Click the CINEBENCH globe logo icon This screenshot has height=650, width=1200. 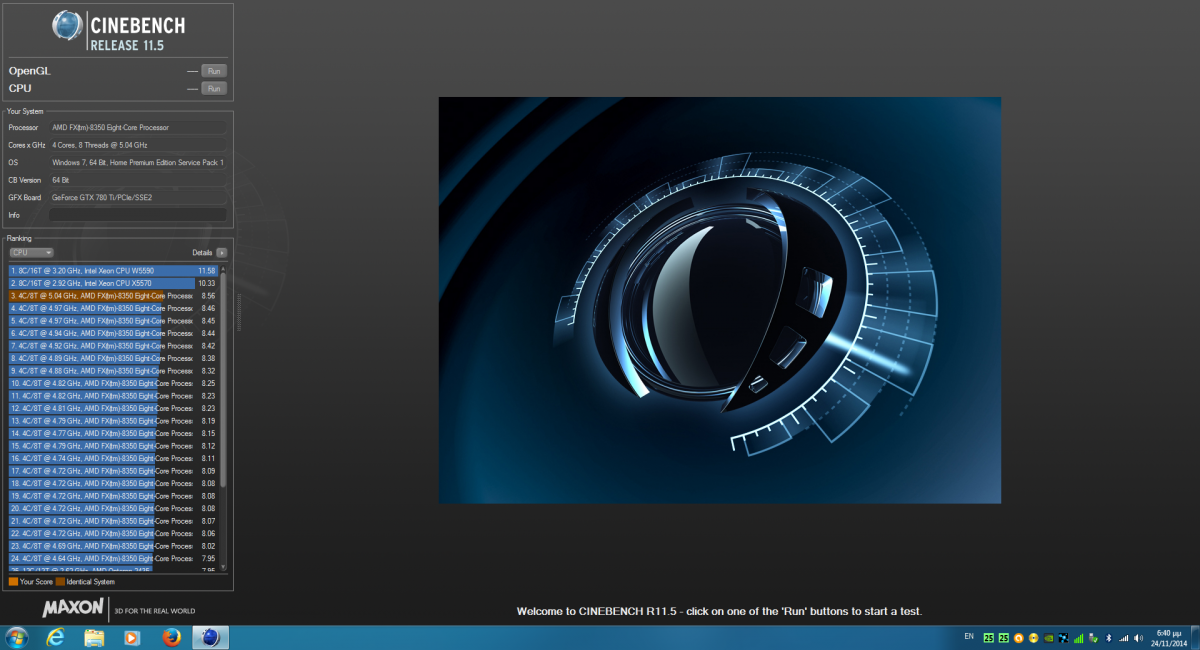[x=68, y=27]
